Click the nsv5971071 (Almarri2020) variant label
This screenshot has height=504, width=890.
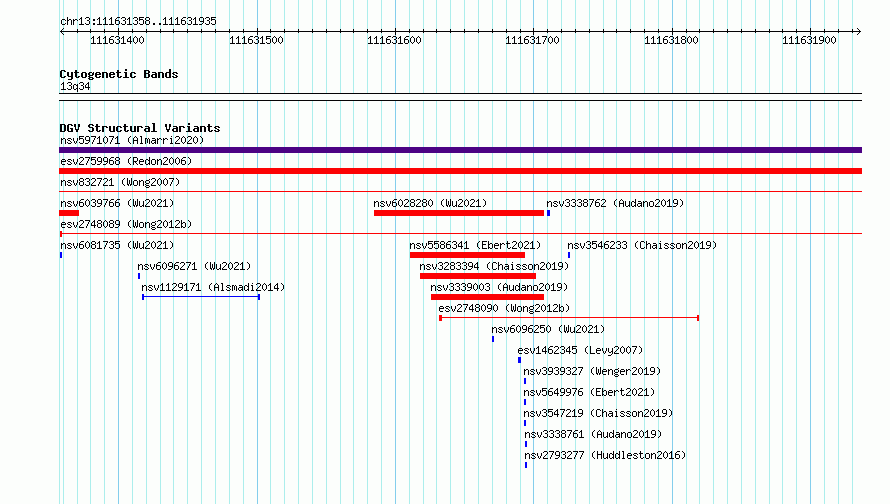click(132, 140)
